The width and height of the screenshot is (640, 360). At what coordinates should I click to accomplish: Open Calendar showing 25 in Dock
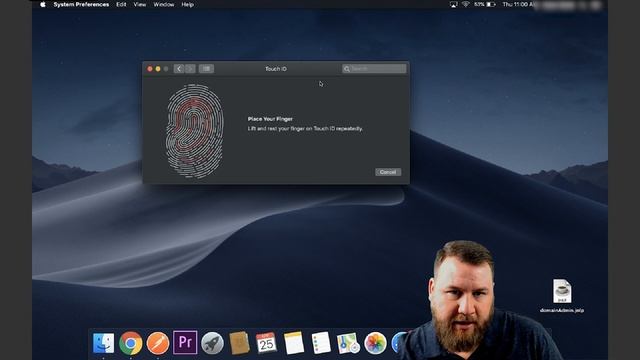click(x=266, y=342)
